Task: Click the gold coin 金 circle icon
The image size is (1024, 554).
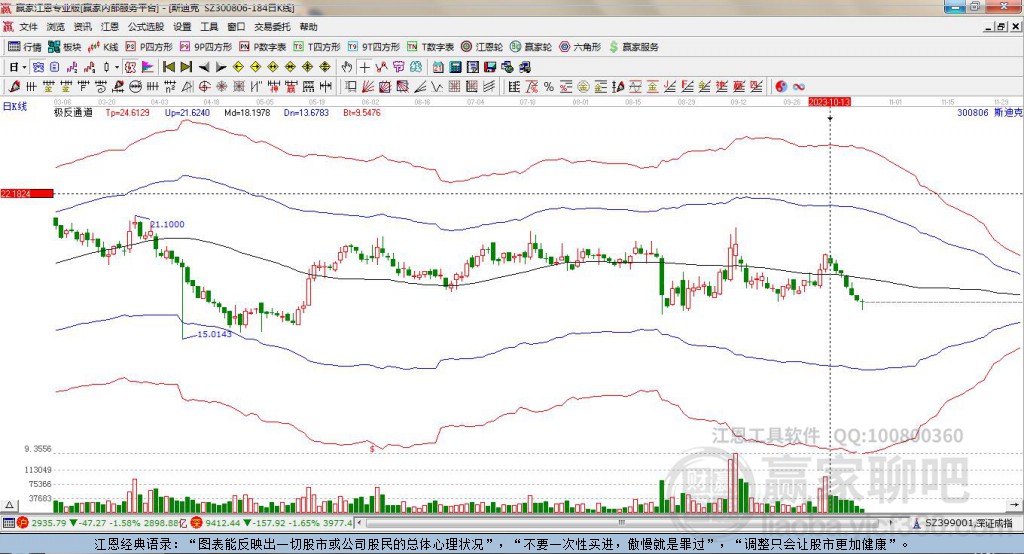Action: (x=583, y=86)
